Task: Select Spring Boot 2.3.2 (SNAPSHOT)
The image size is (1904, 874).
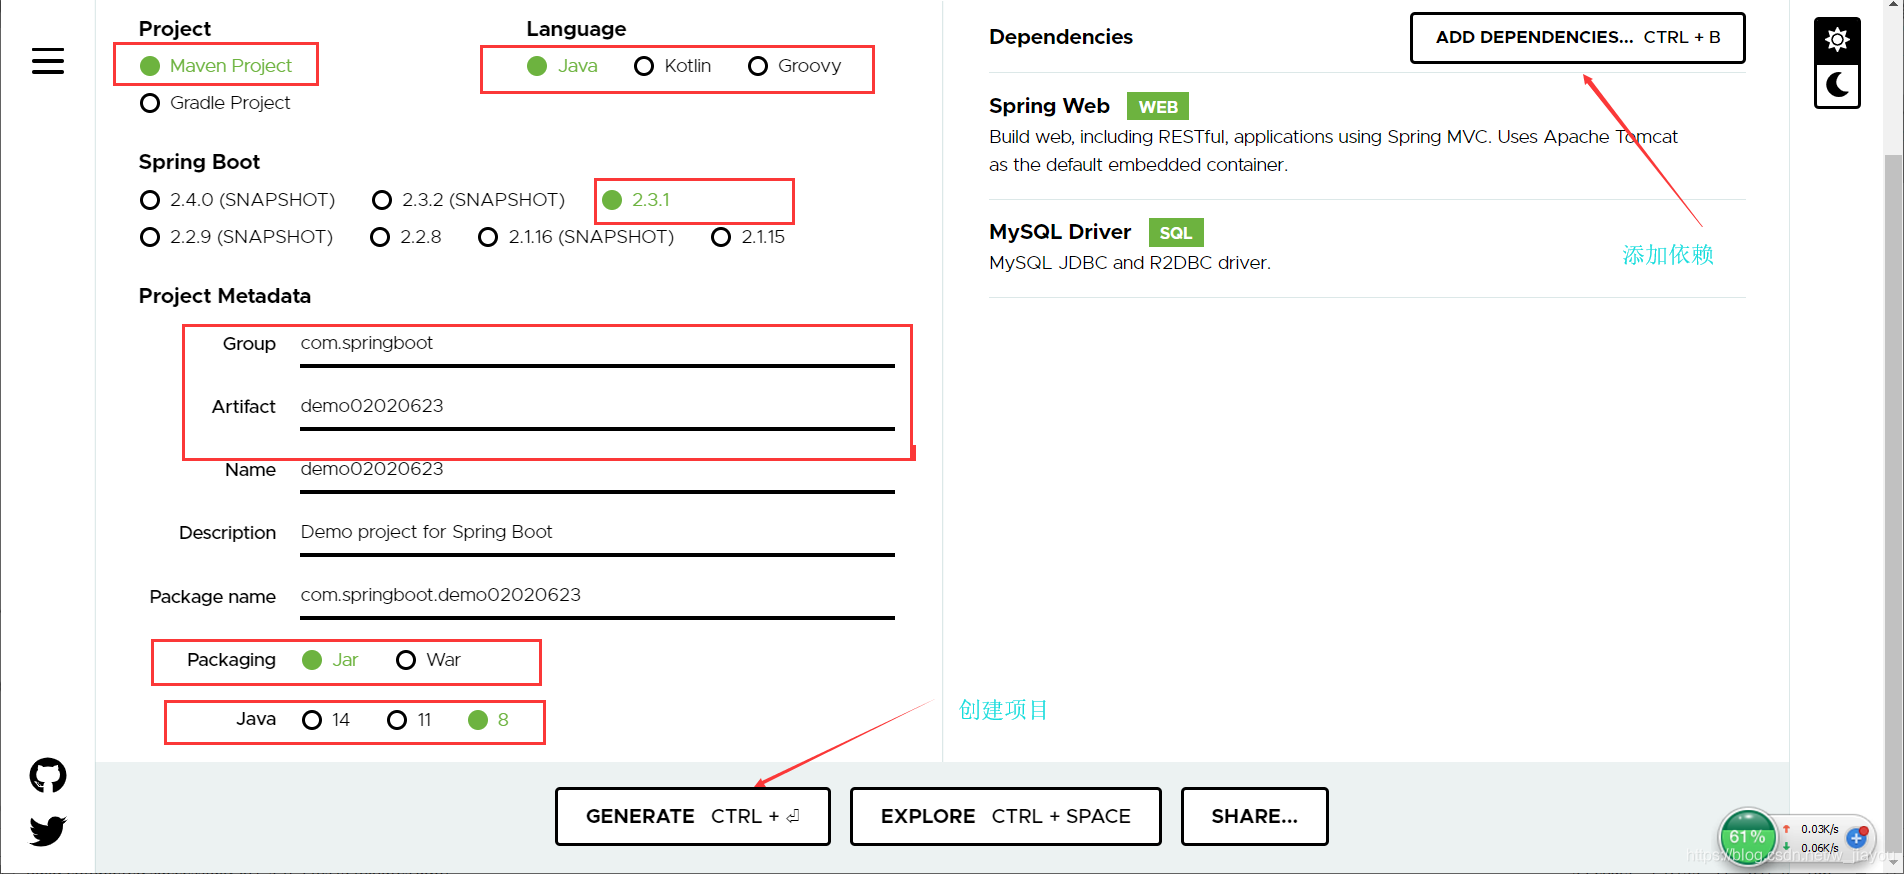Action: [x=468, y=200]
